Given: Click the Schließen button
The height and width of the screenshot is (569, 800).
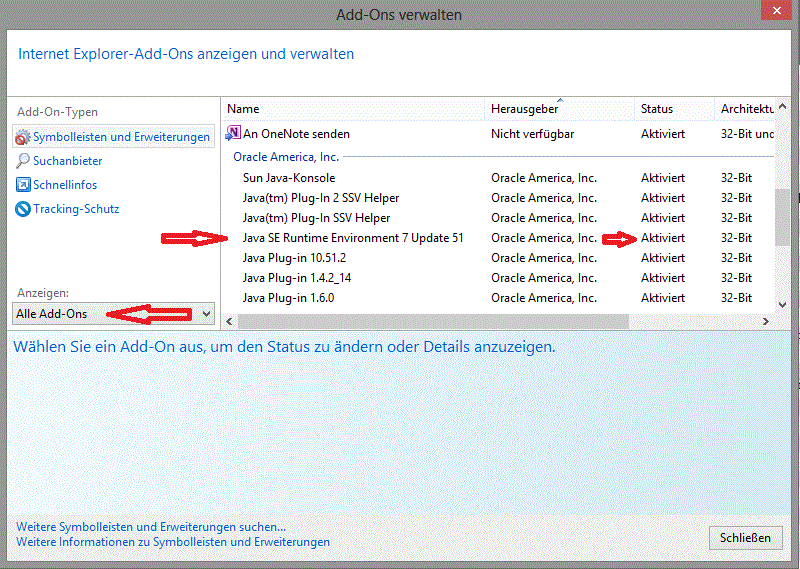Looking at the screenshot, I should pos(745,538).
